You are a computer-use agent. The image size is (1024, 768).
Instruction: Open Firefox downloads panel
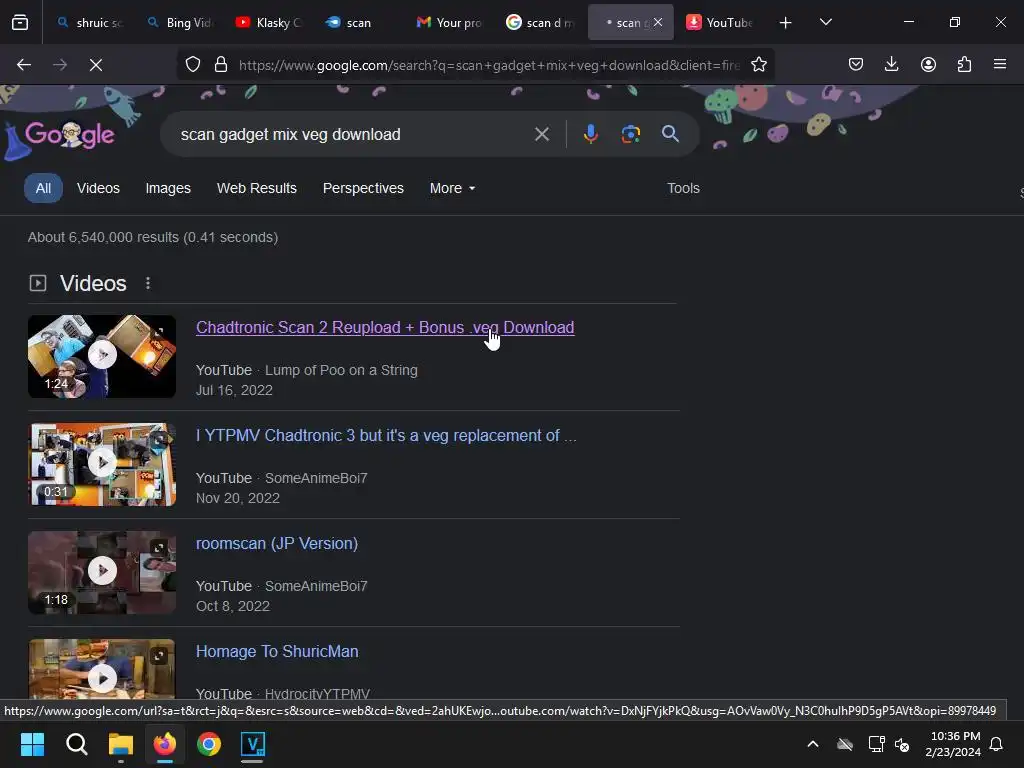pos(891,64)
